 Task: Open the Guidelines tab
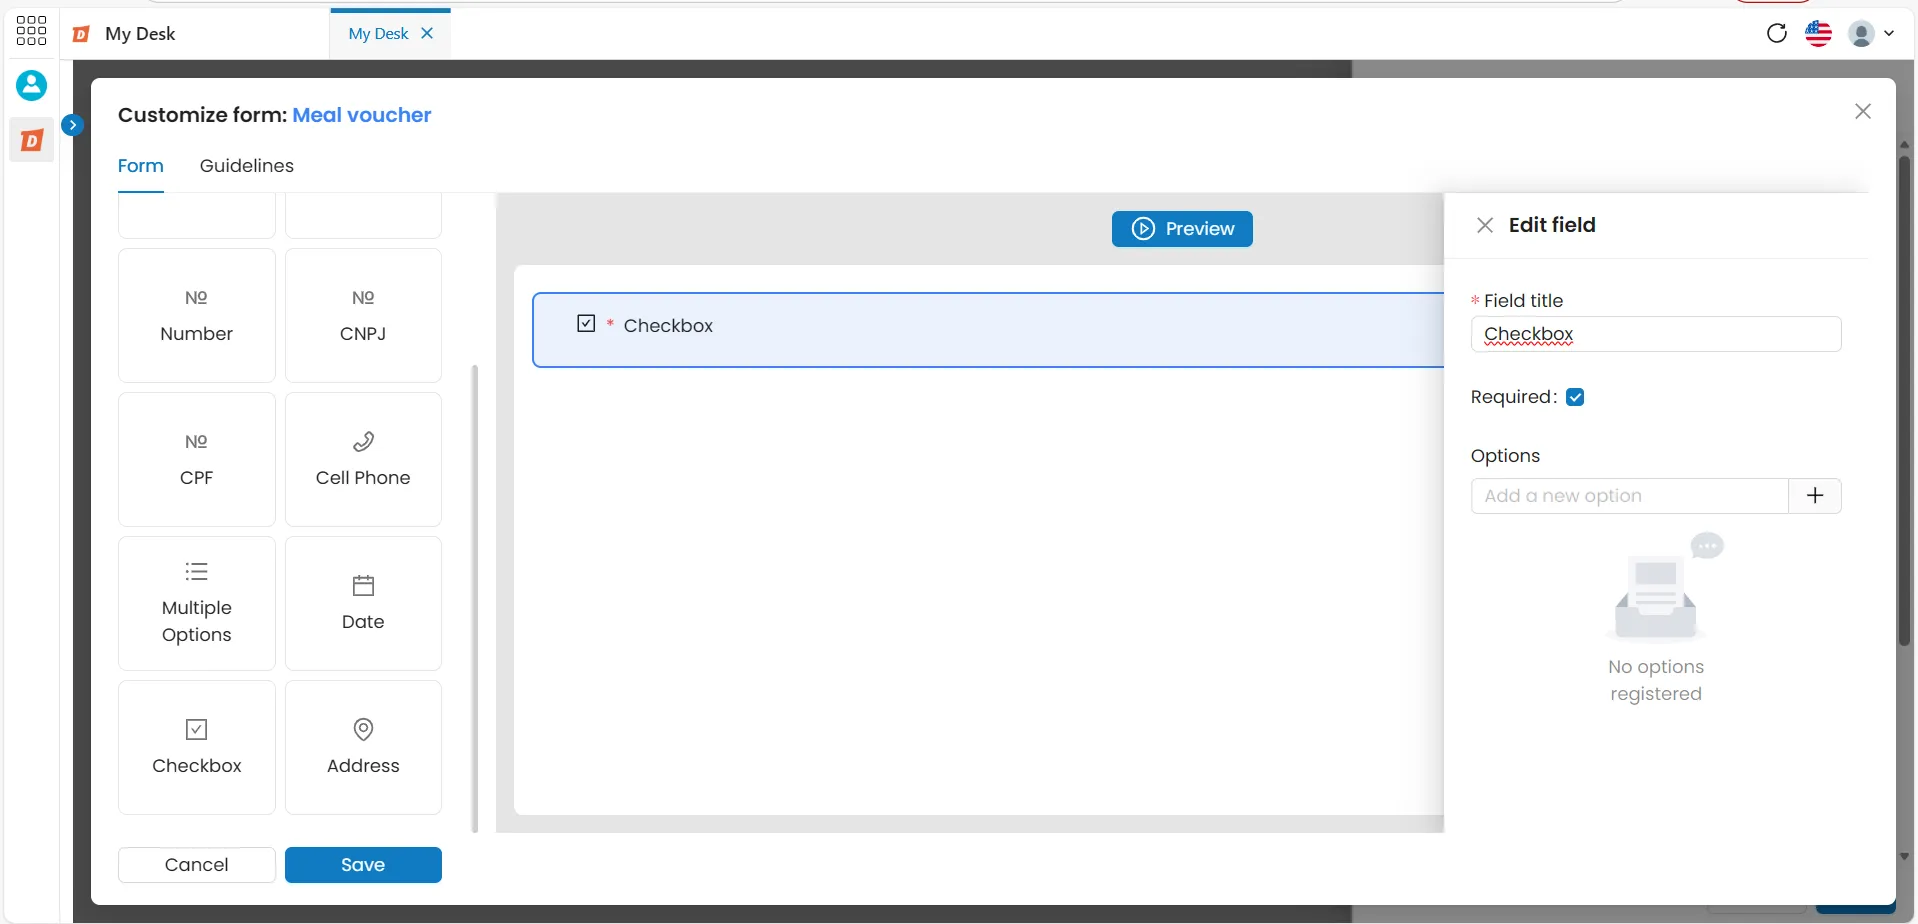pyautogui.click(x=247, y=166)
